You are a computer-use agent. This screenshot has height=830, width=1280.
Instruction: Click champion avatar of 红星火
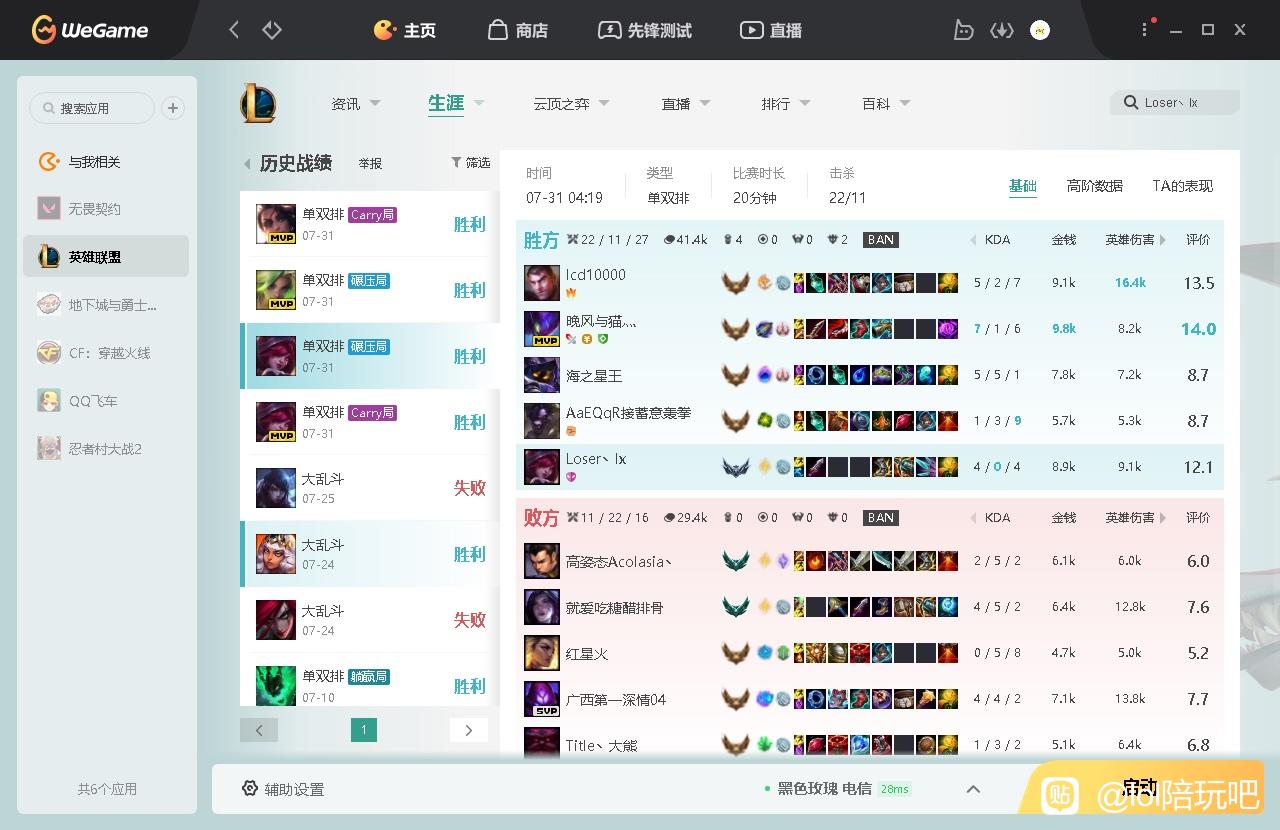click(542, 653)
